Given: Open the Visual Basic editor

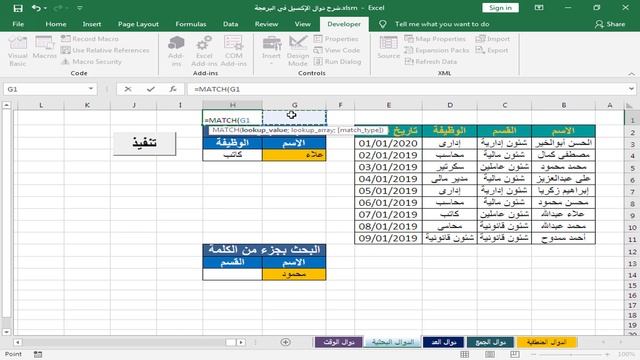Looking at the screenshot, I should coord(18,51).
